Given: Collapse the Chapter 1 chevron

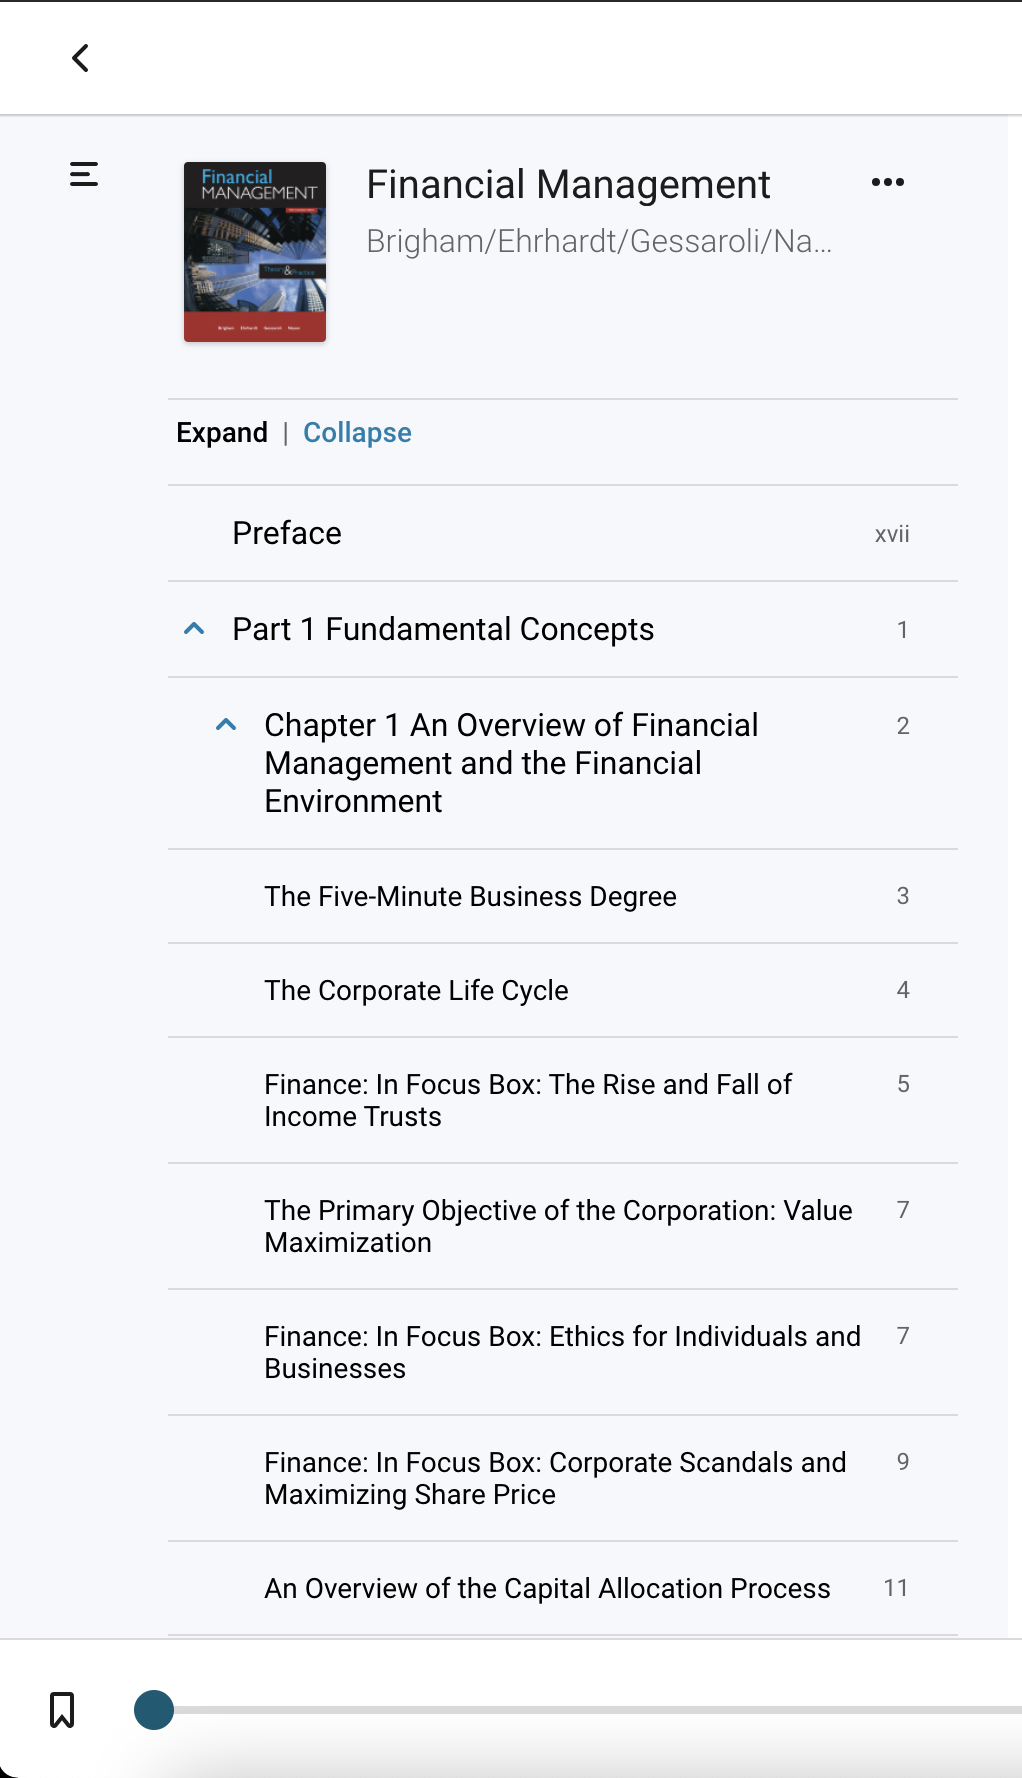Looking at the screenshot, I should tap(226, 725).
